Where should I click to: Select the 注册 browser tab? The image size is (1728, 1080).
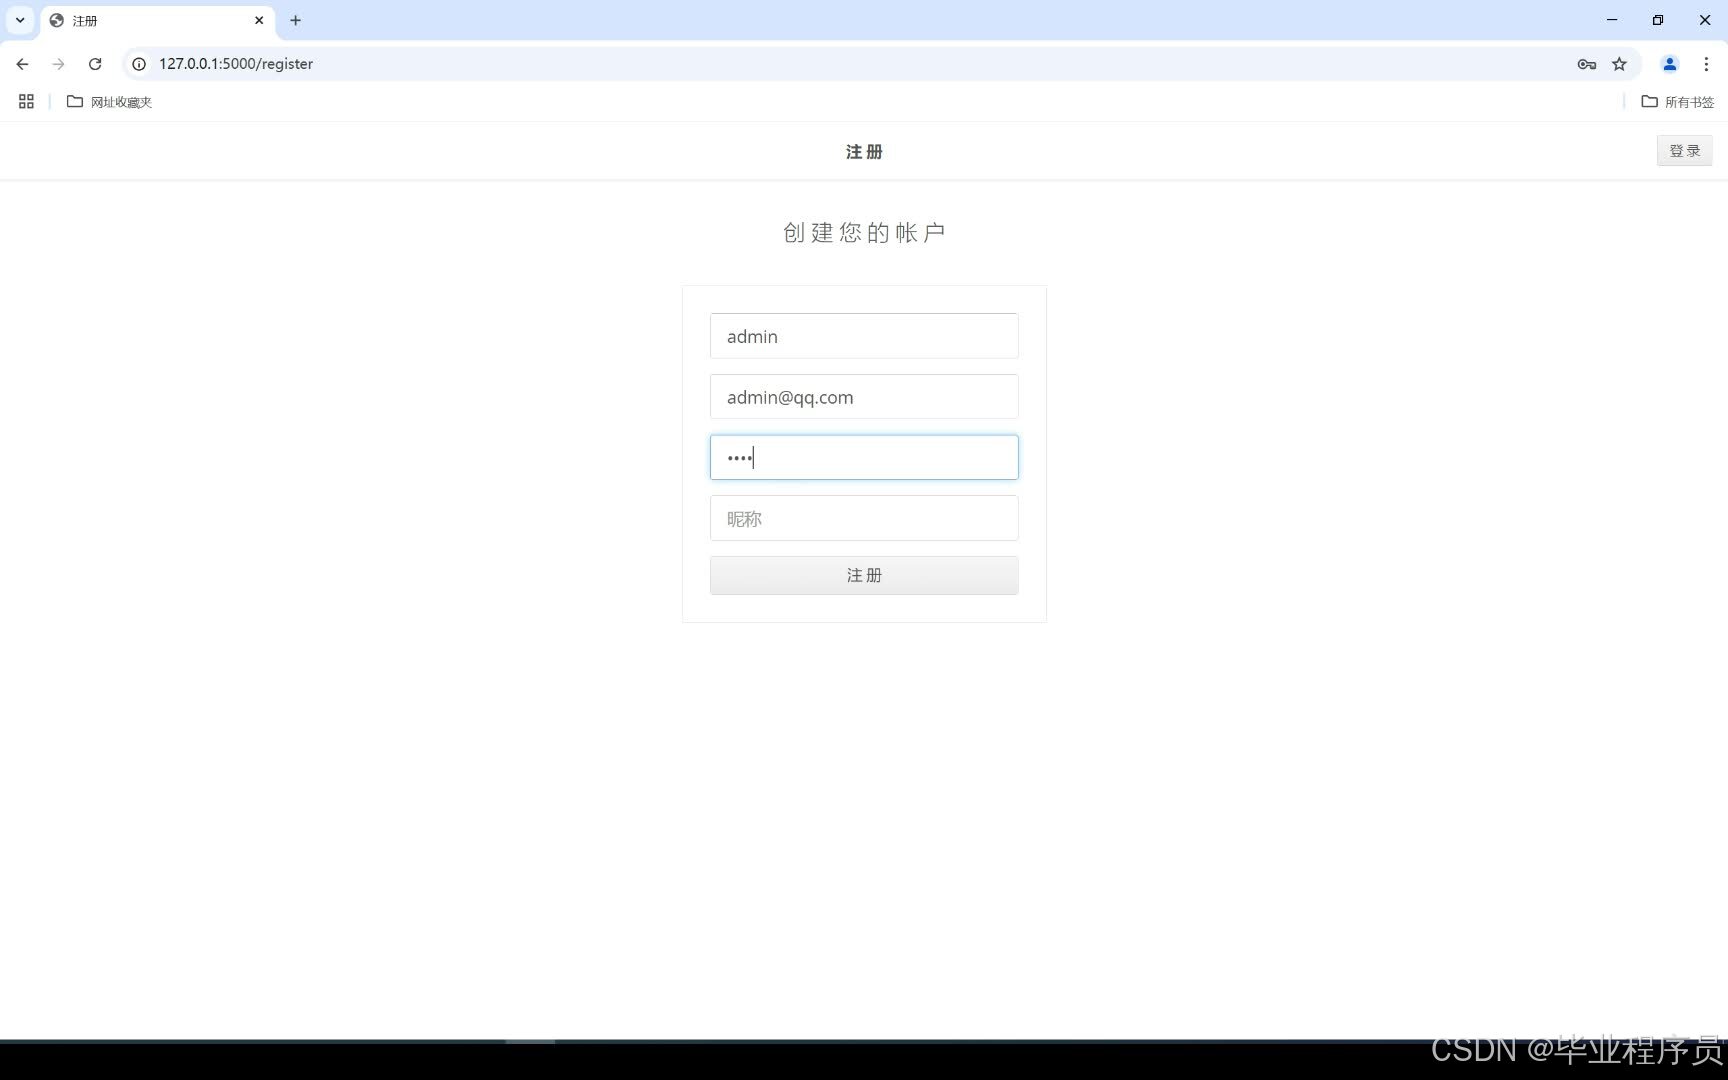tap(158, 21)
